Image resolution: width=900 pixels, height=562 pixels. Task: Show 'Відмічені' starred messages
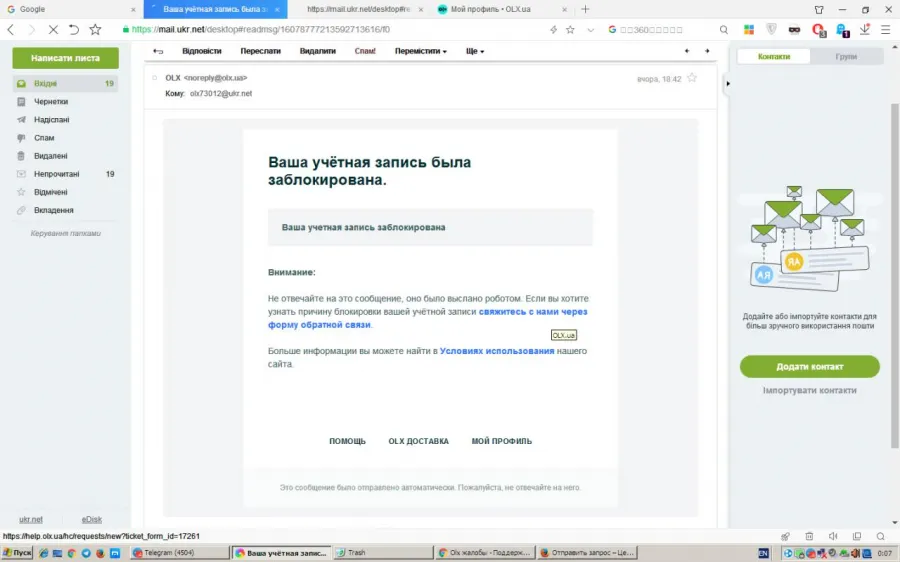point(51,192)
